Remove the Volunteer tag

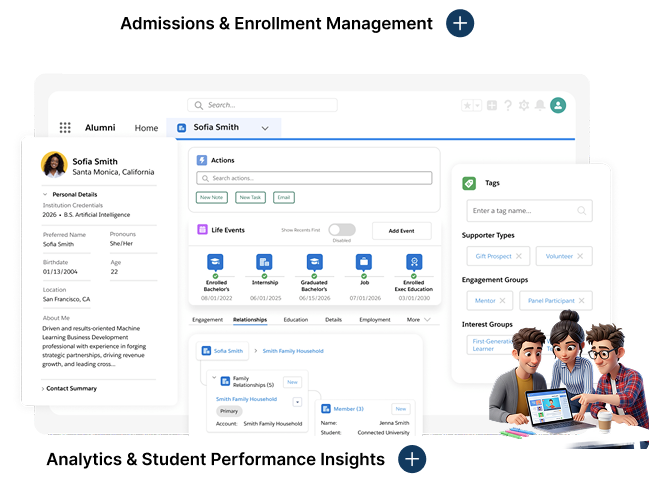580,256
